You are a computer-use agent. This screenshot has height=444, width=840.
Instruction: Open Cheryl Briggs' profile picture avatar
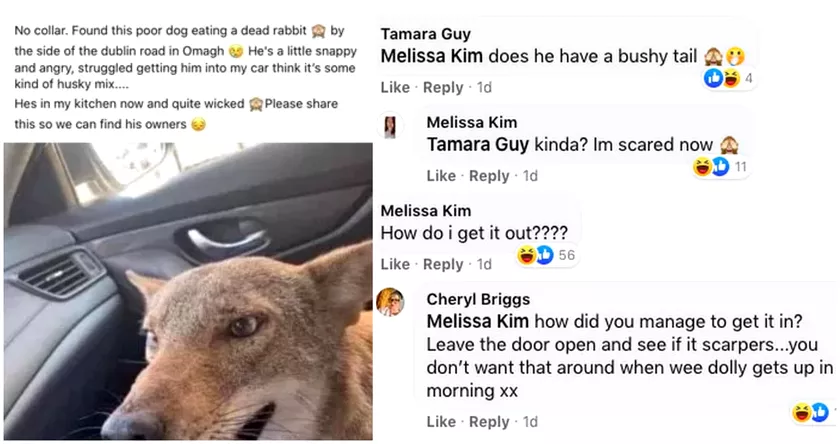pyautogui.click(x=391, y=302)
